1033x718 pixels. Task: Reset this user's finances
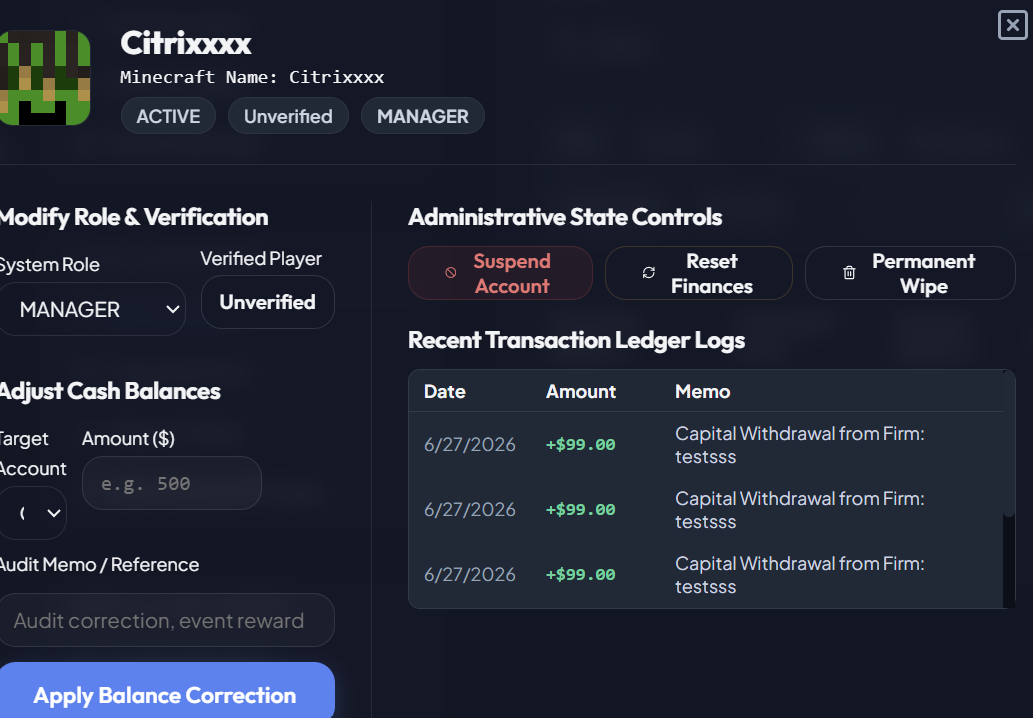(698, 273)
